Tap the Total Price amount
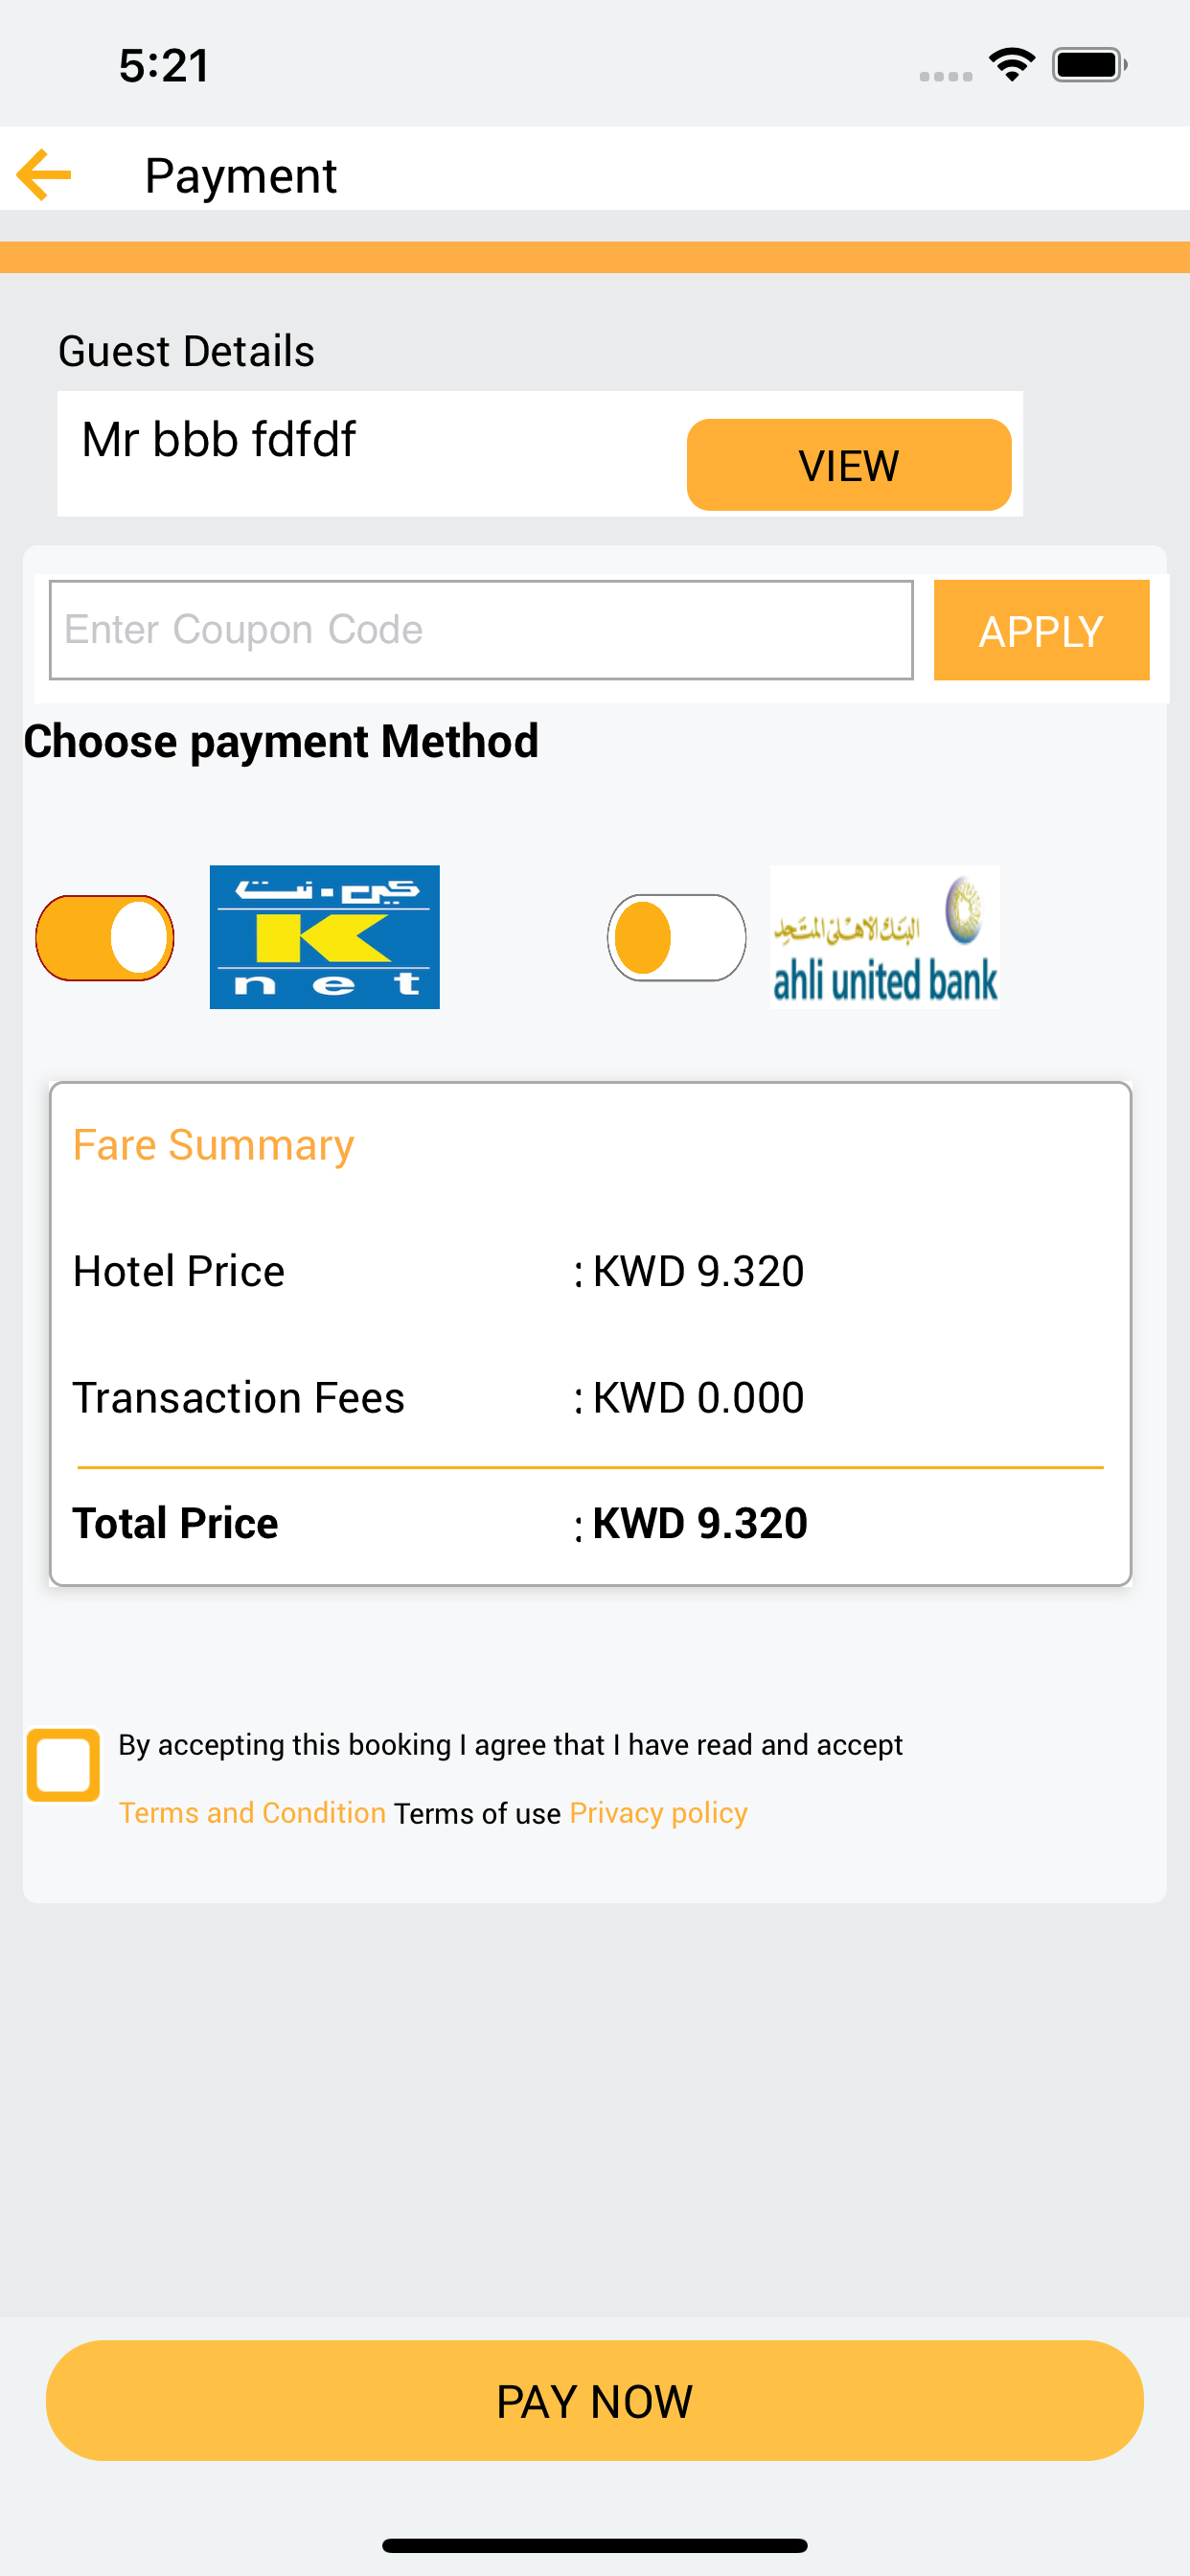The image size is (1190, 2576). coord(699,1523)
